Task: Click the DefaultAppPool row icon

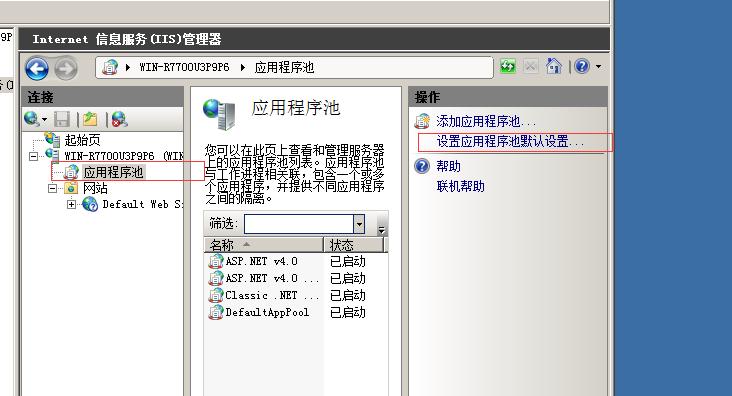Action: tap(216, 312)
